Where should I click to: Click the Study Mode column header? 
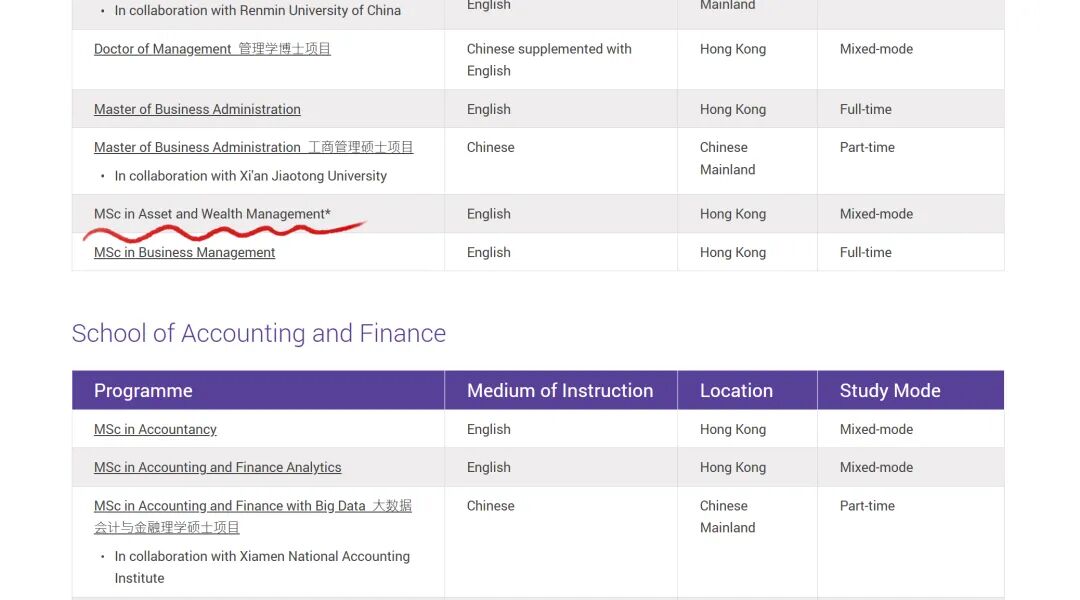889,391
